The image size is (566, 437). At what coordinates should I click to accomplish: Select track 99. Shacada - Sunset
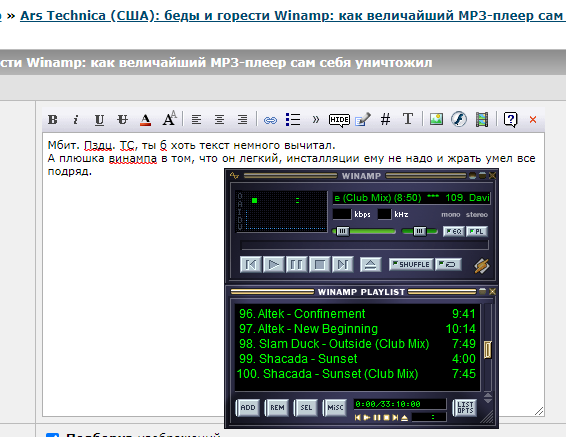(x=357, y=359)
